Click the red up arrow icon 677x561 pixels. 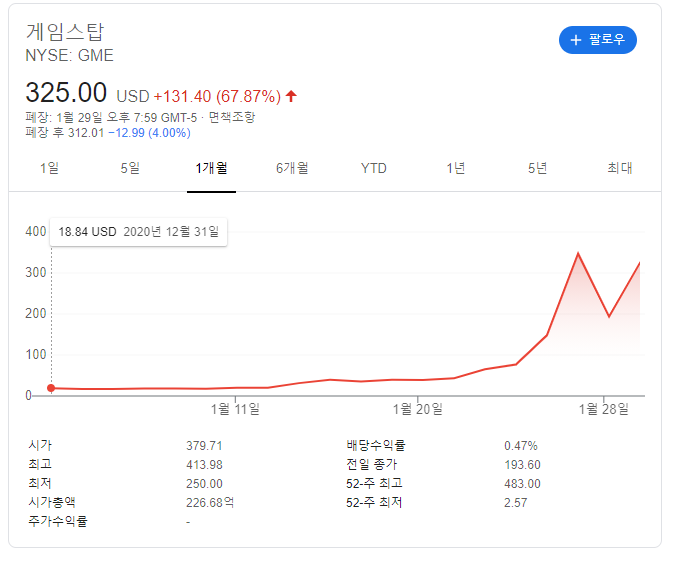coord(291,96)
